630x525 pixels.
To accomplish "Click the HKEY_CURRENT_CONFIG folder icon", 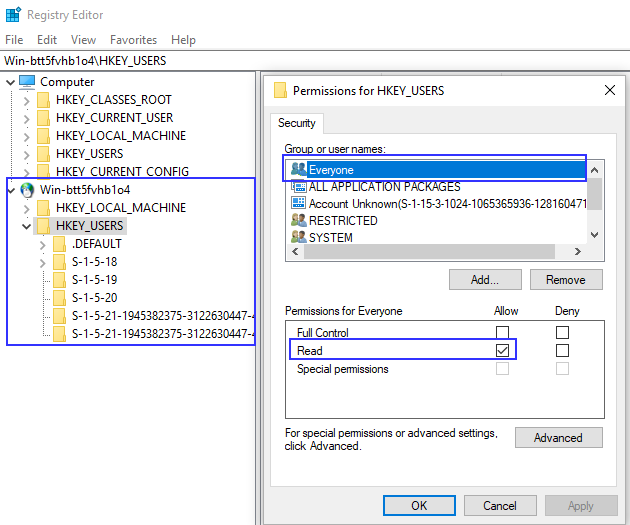I will click(43, 172).
